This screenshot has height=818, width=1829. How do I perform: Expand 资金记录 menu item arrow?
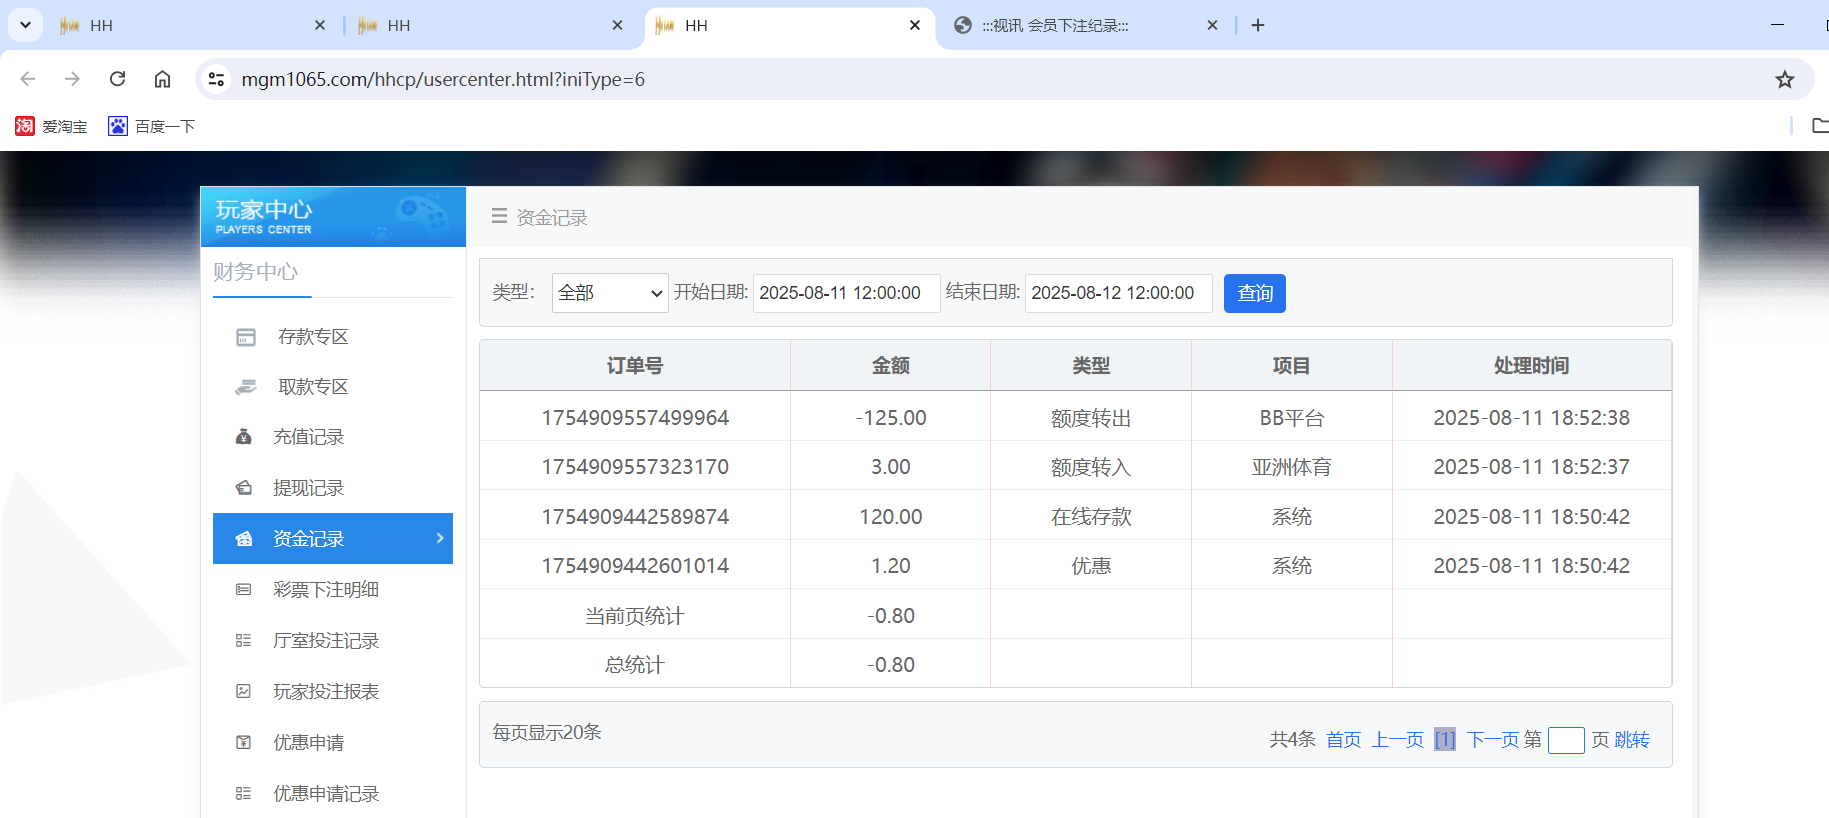440,538
